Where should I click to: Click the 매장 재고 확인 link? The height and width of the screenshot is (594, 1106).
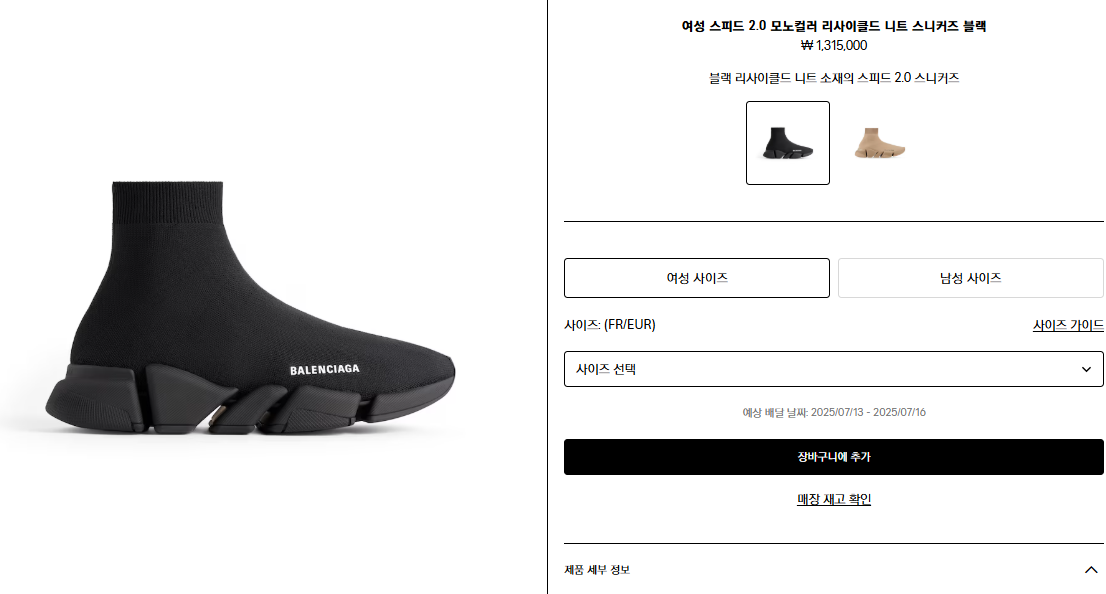(834, 499)
